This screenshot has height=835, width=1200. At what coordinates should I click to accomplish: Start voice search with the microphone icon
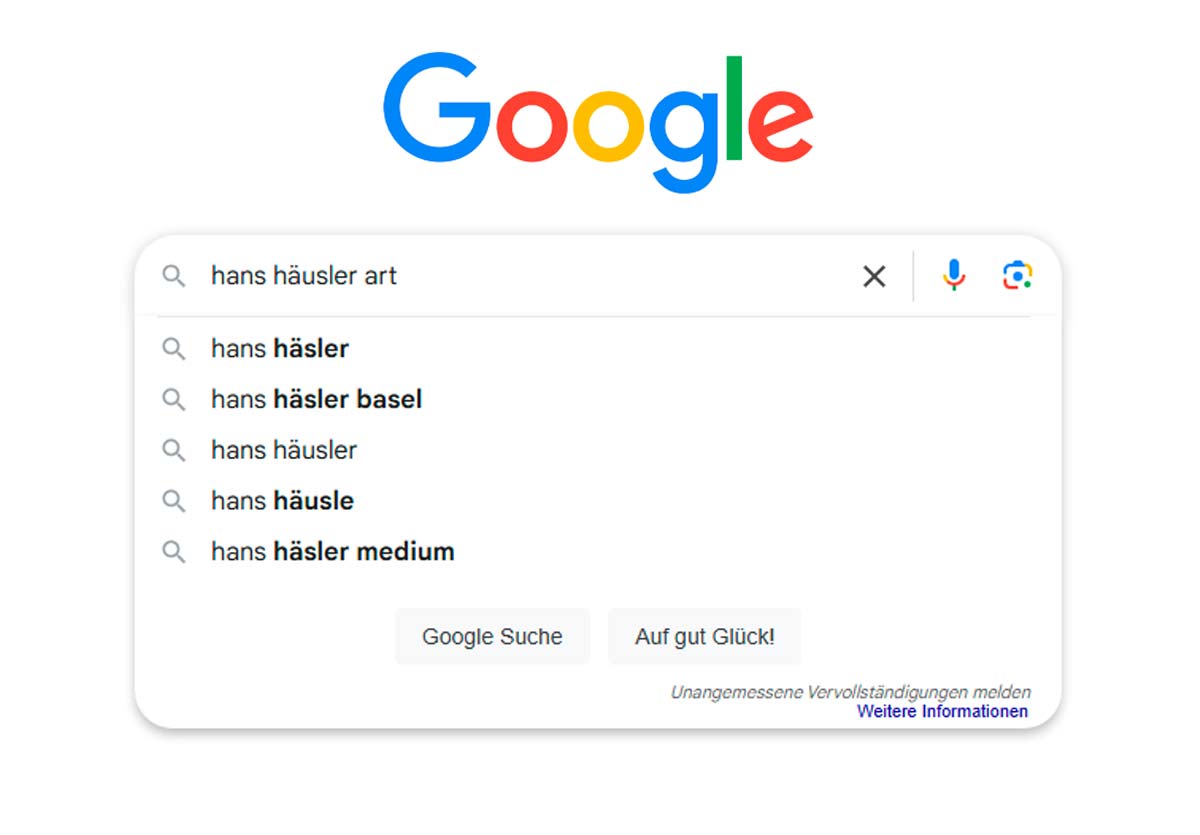pyautogui.click(x=954, y=275)
